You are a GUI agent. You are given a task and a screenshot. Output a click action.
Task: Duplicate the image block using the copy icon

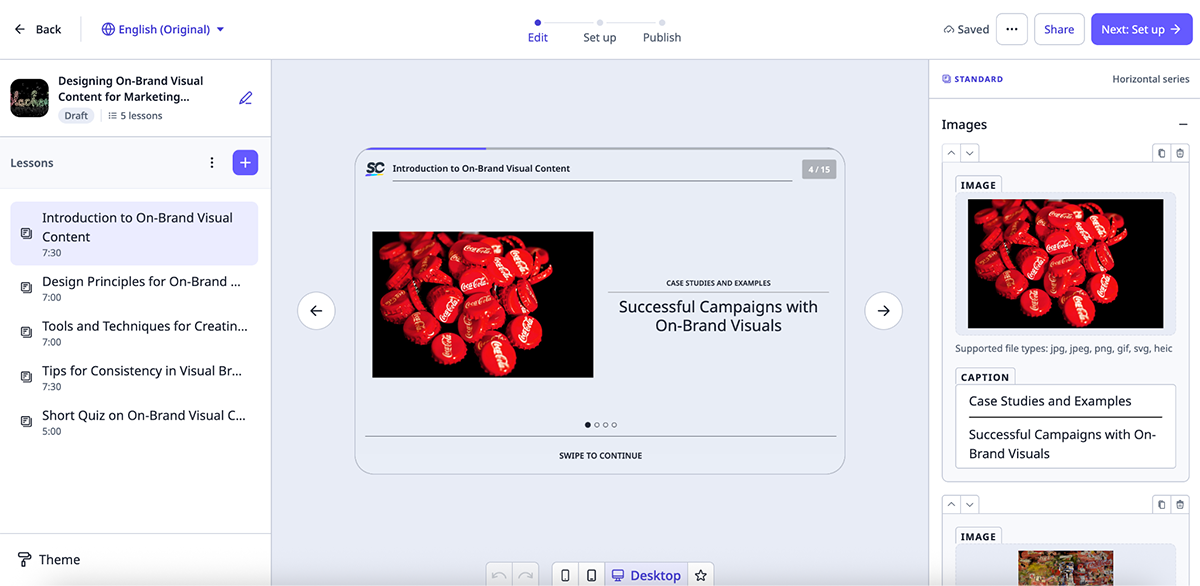coord(1160,152)
